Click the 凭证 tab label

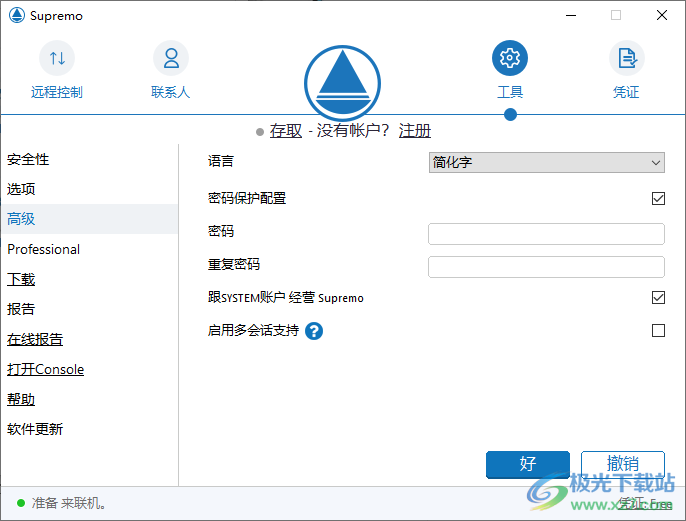pos(626,92)
